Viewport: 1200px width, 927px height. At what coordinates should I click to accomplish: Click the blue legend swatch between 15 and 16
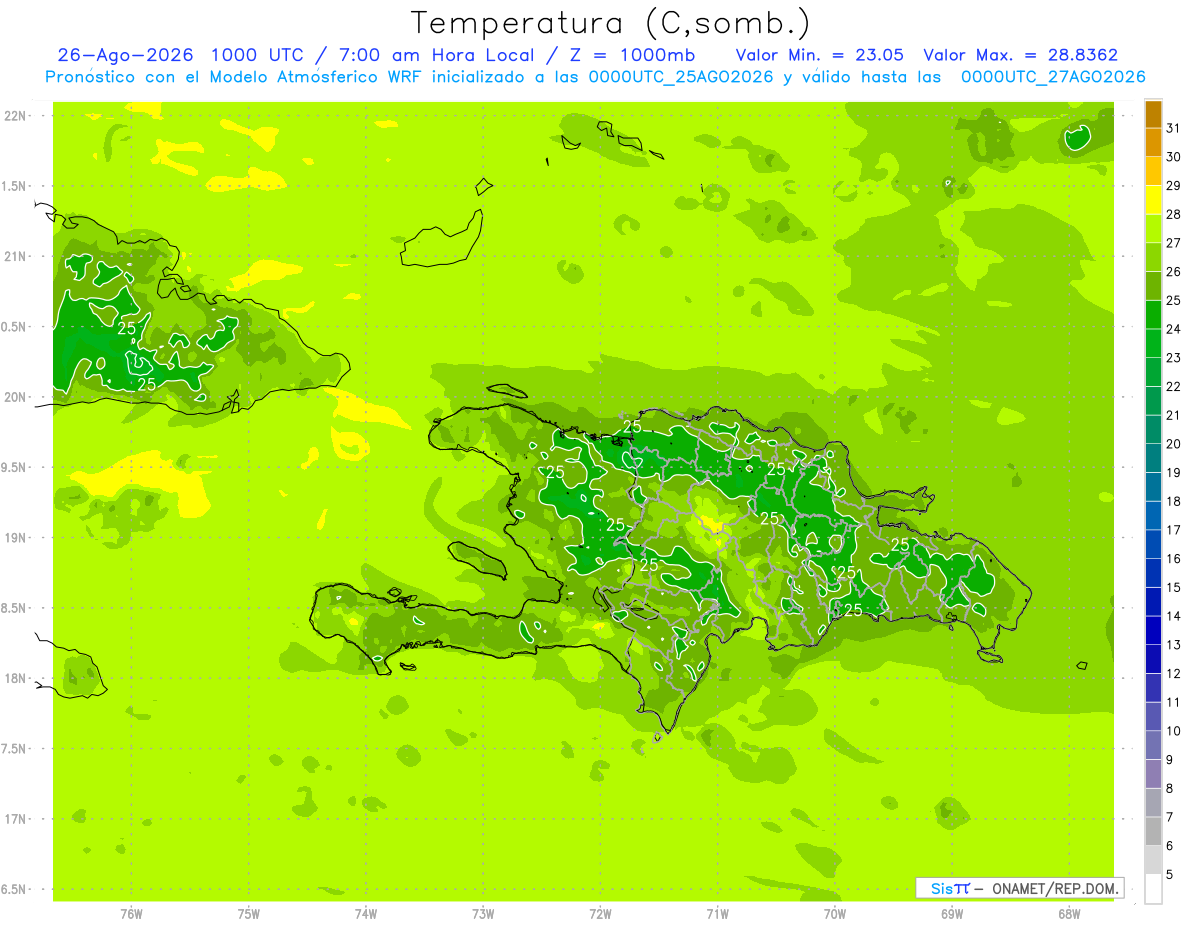coord(1153,573)
